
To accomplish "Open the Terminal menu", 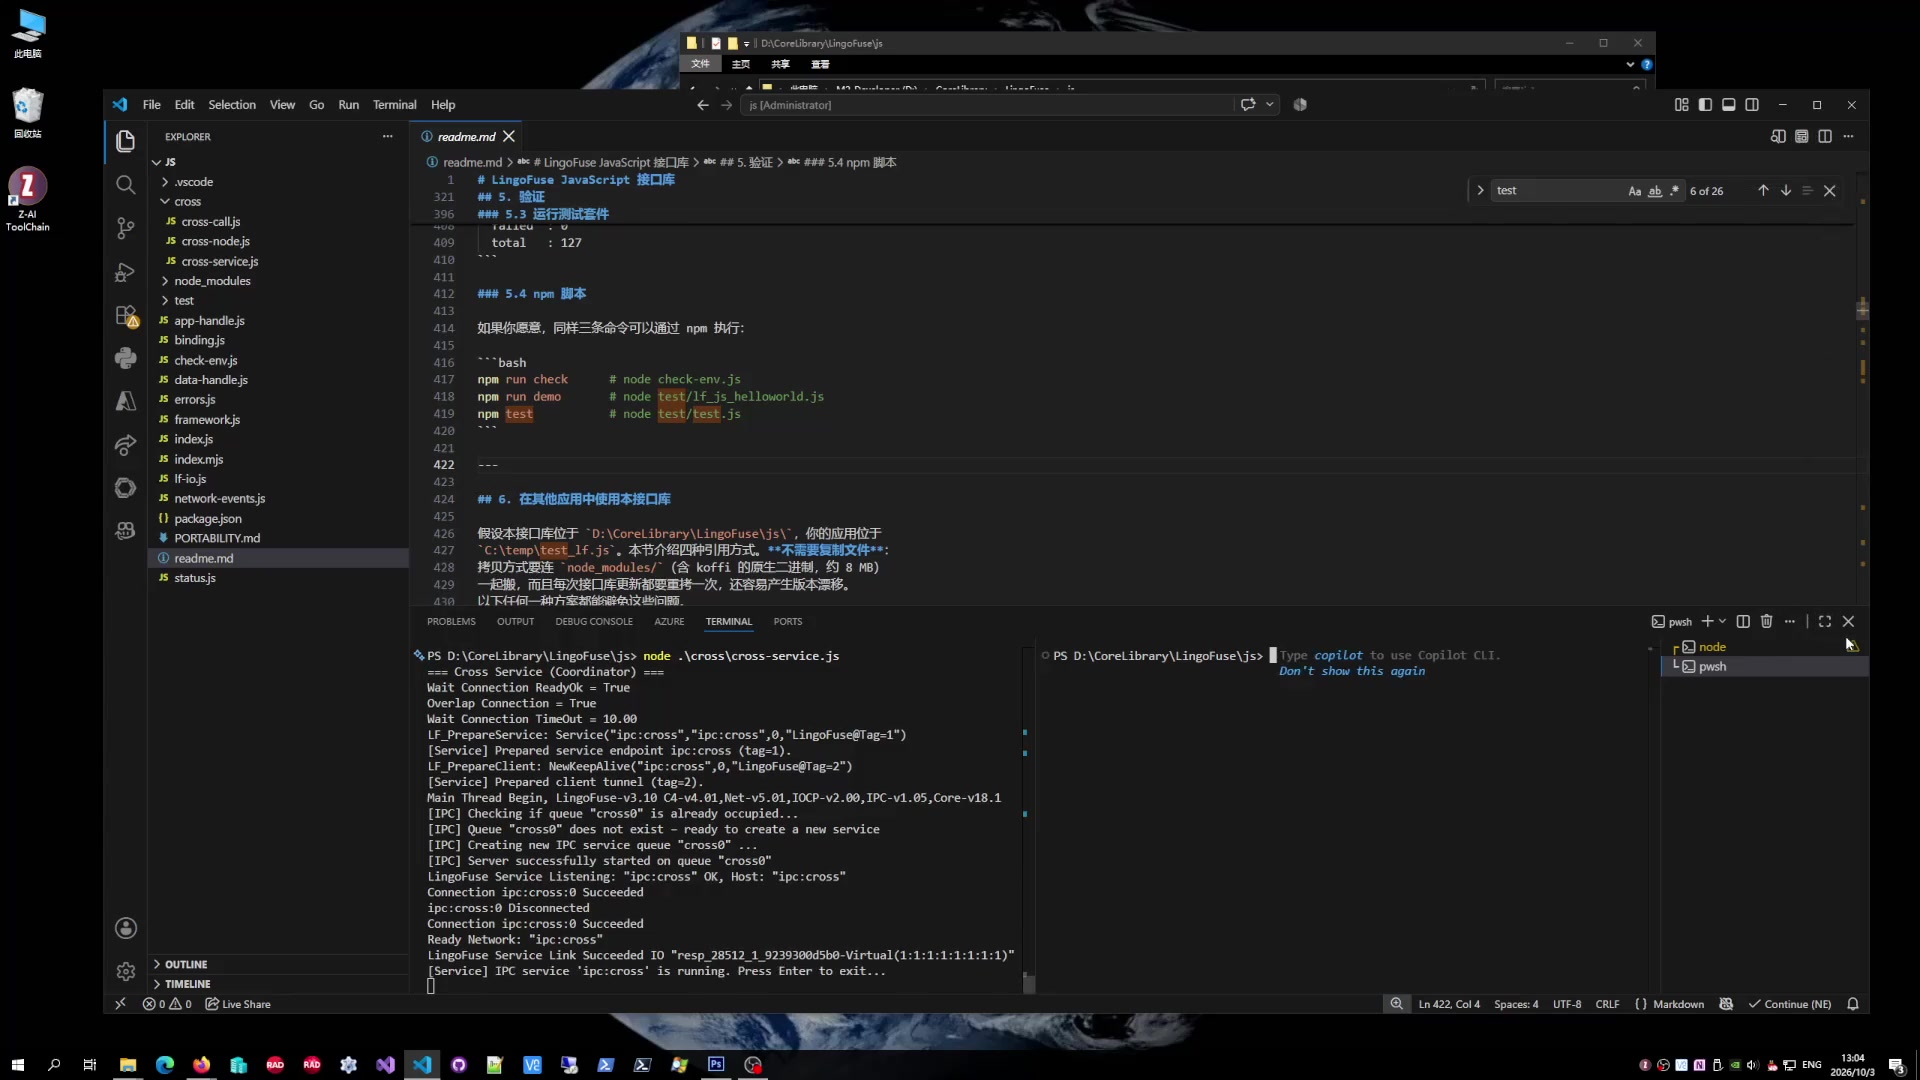I will [x=394, y=104].
